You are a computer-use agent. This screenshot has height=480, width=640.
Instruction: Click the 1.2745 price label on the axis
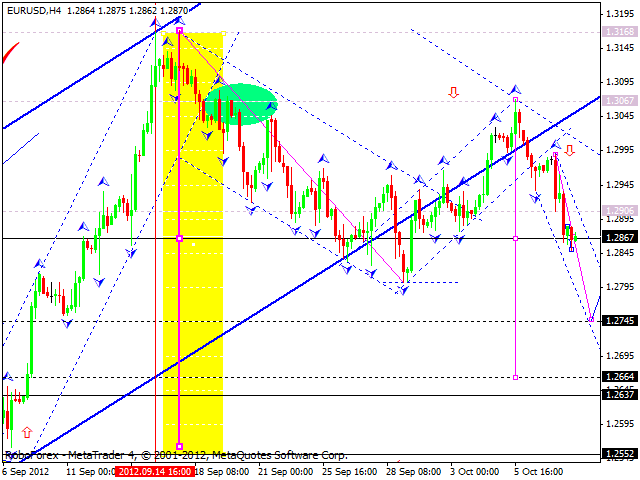(620, 321)
